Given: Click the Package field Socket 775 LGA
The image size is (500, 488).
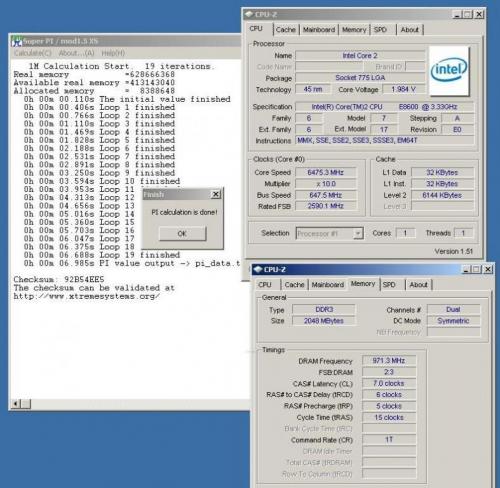Looking at the screenshot, I should point(360,78).
